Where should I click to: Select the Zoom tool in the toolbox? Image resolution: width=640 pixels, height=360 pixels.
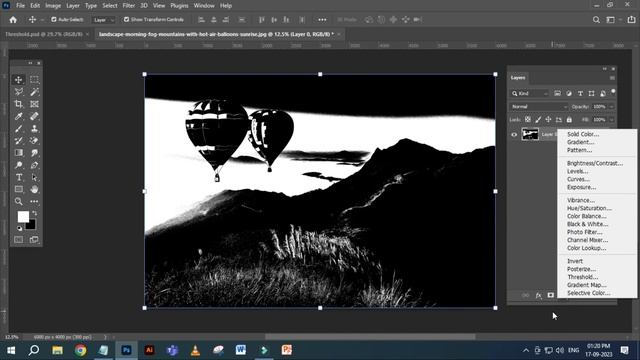pyautogui.click(x=18, y=202)
